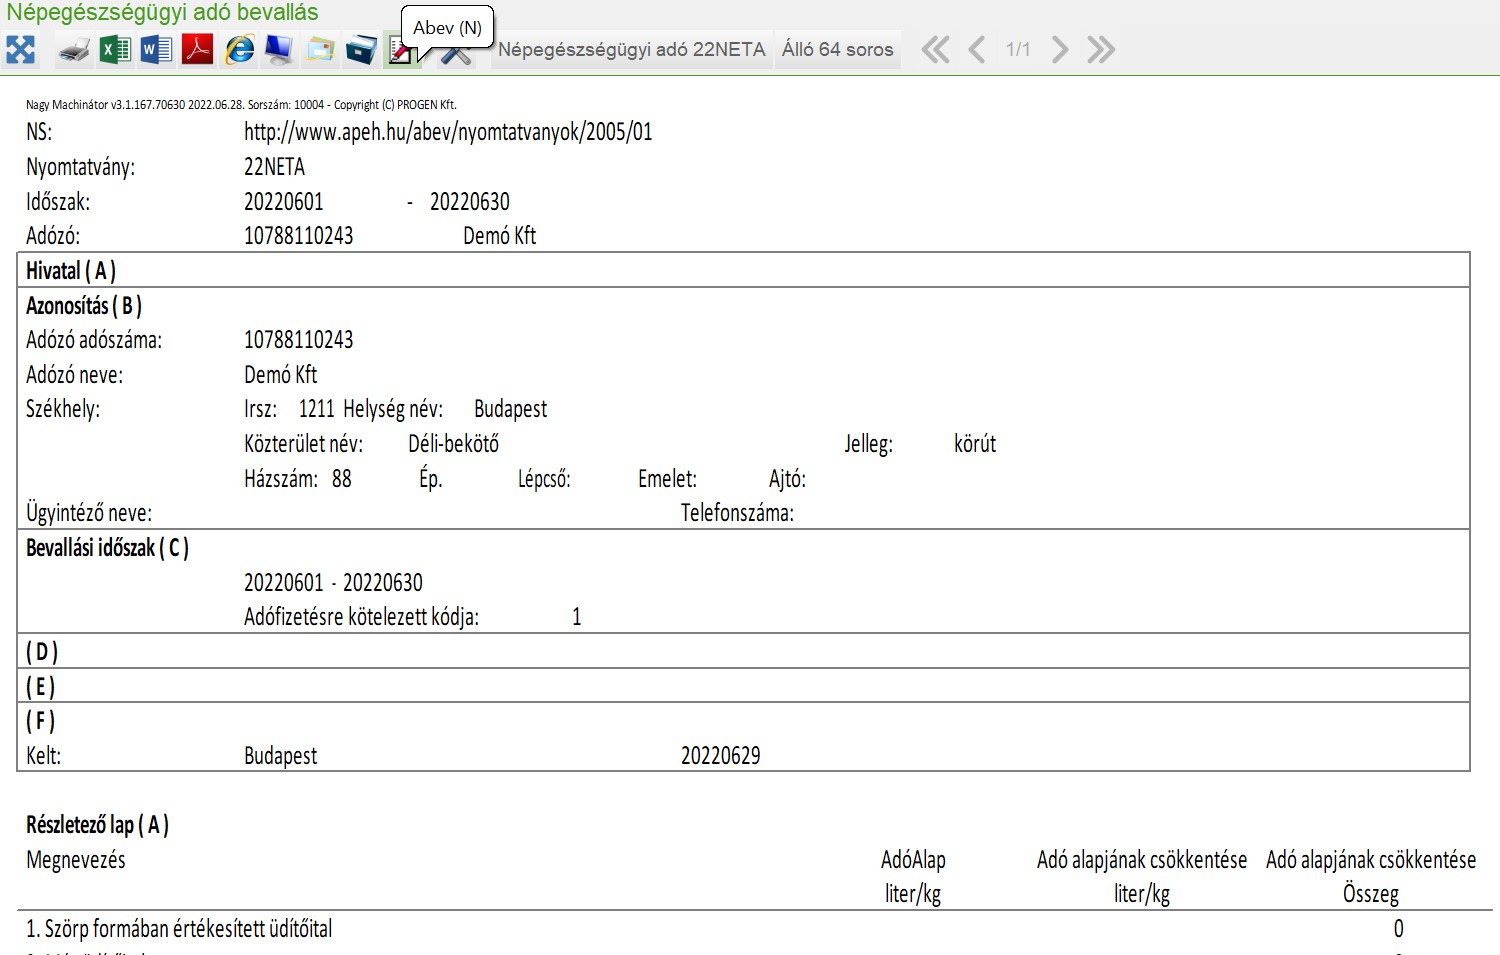Click the street name Déli-bekötő
The width and height of the screenshot is (1500, 955).
coord(454,444)
